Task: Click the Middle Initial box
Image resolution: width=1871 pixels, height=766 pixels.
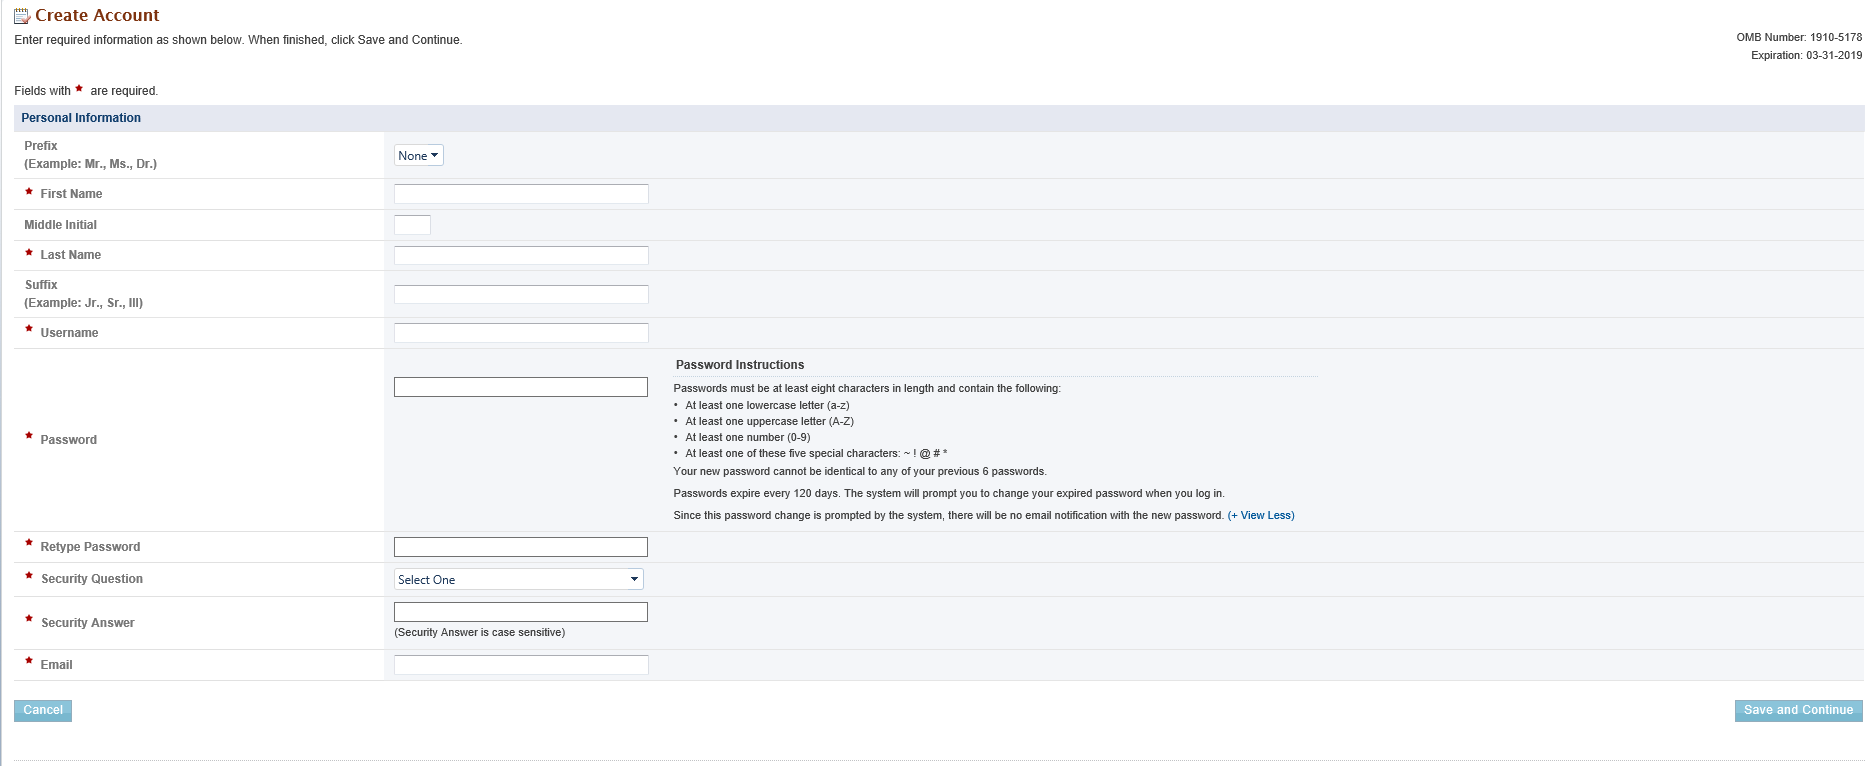Action: pos(412,225)
